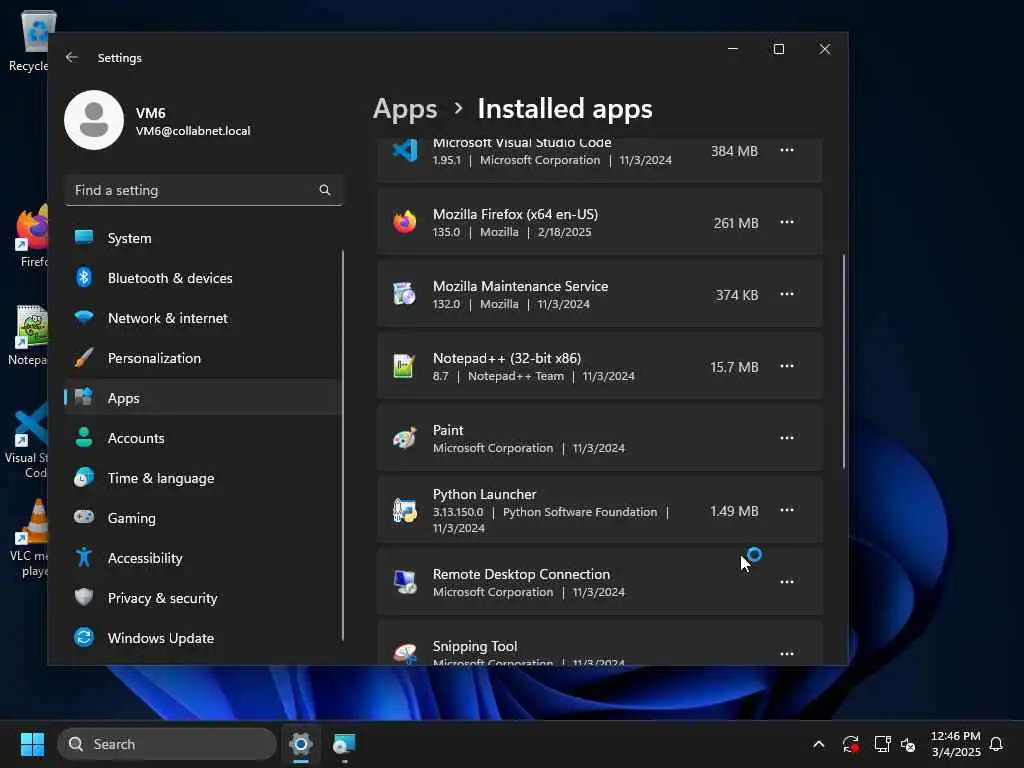The image size is (1024, 768).
Task: Click the Visual Studio Code desktop shortcut
Action: [x=27, y=441]
